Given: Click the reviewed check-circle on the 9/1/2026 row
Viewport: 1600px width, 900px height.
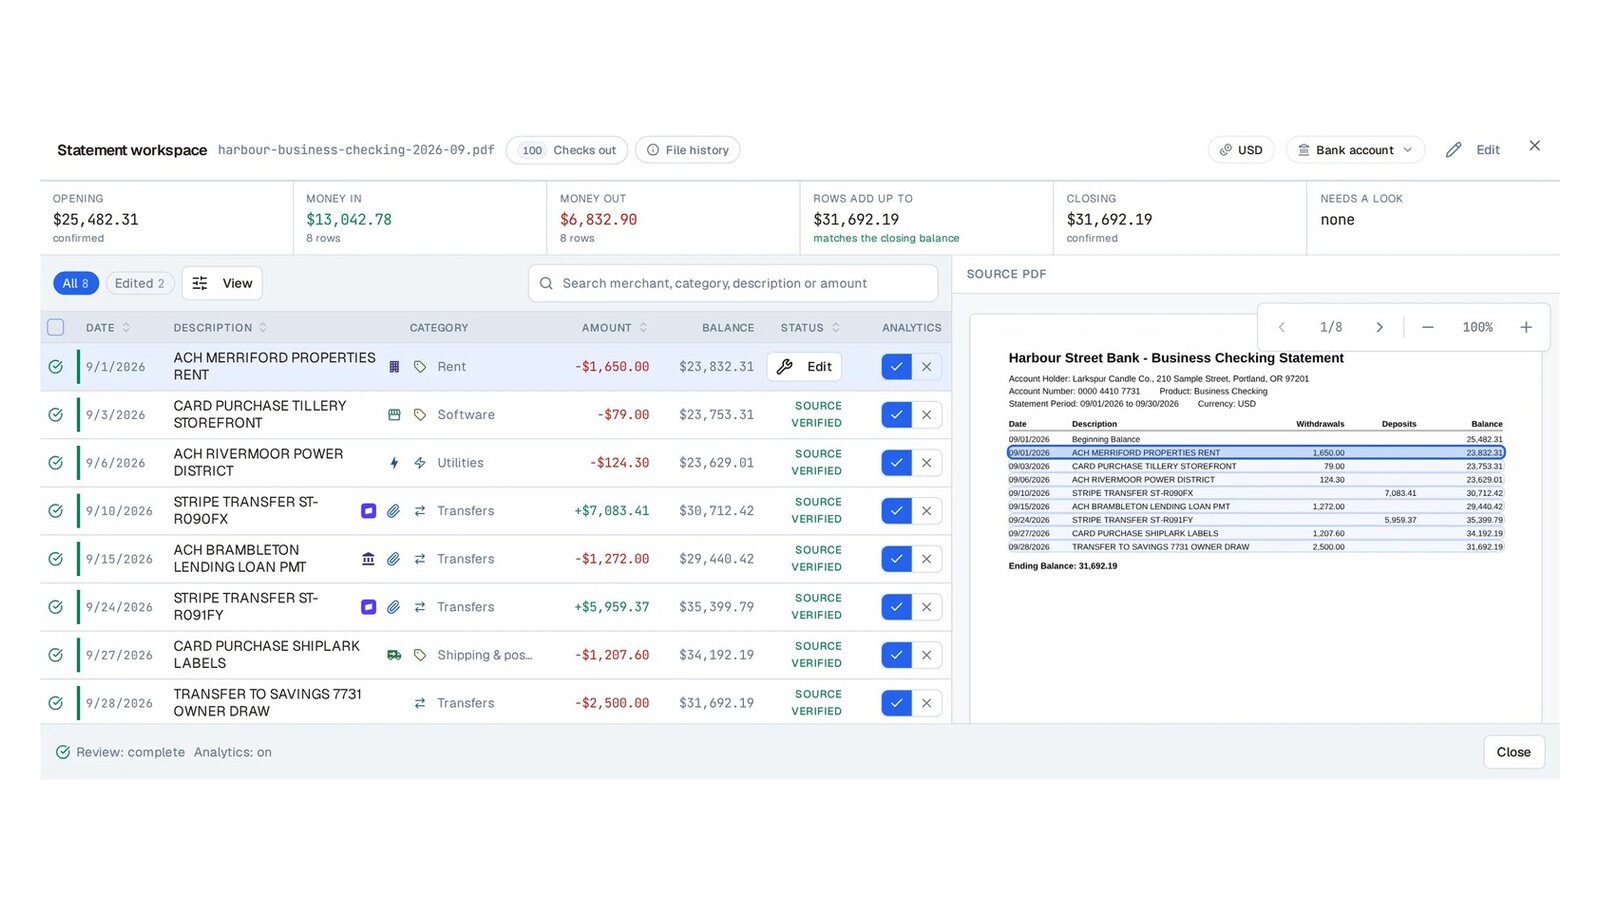Looking at the screenshot, I should click(56, 367).
